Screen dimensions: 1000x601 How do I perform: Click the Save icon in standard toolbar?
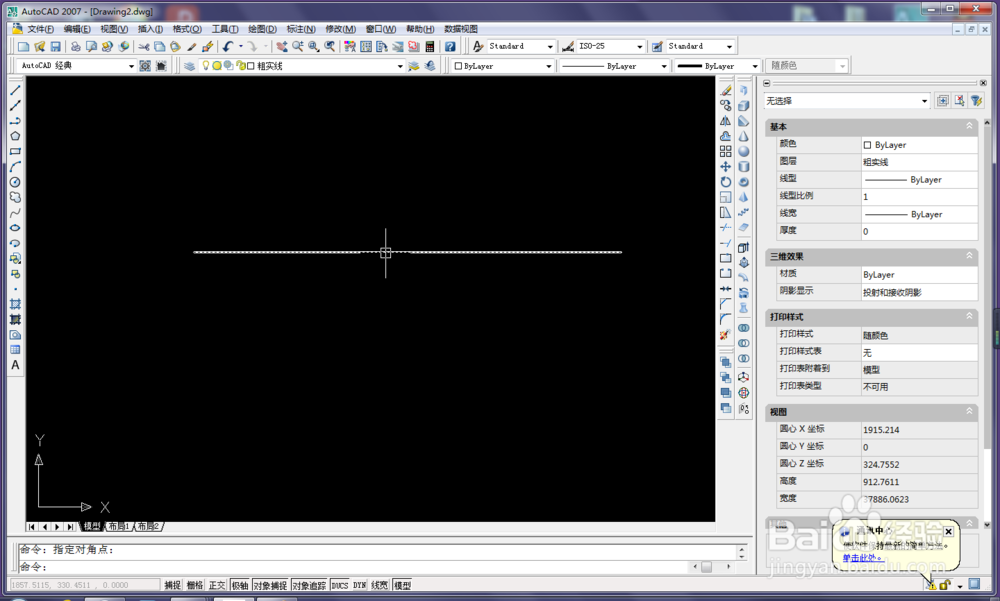point(55,47)
